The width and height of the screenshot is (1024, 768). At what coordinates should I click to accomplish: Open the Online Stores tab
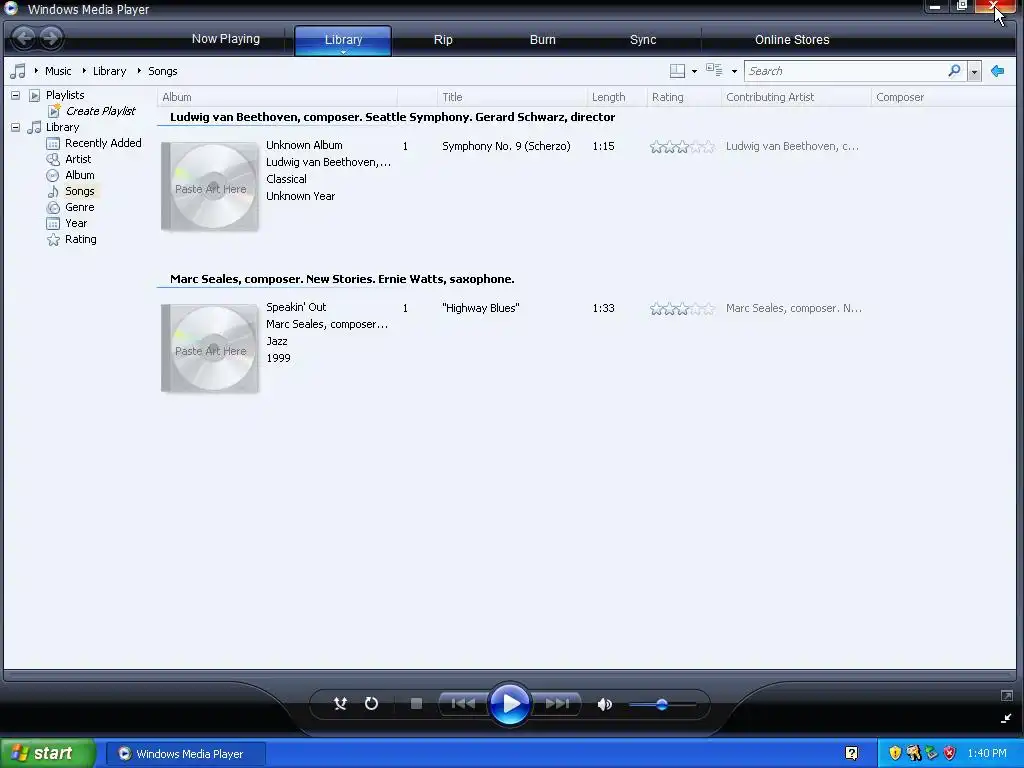tap(792, 40)
